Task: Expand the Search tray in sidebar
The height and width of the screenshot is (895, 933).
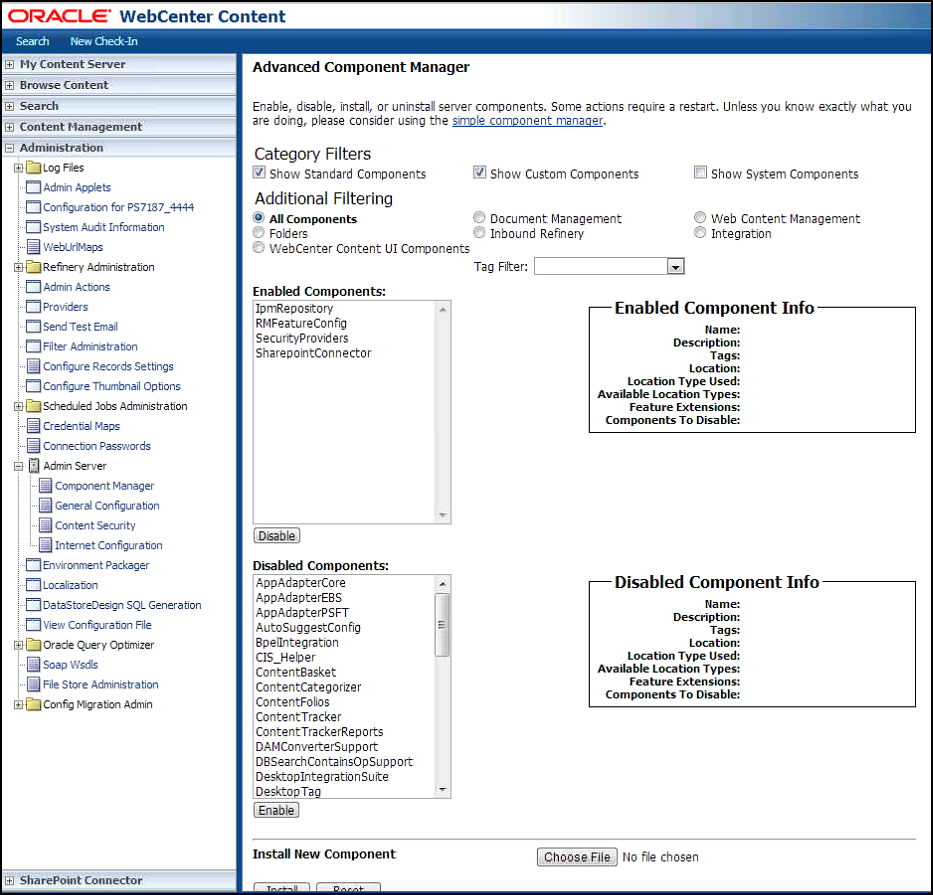Action: [10, 106]
